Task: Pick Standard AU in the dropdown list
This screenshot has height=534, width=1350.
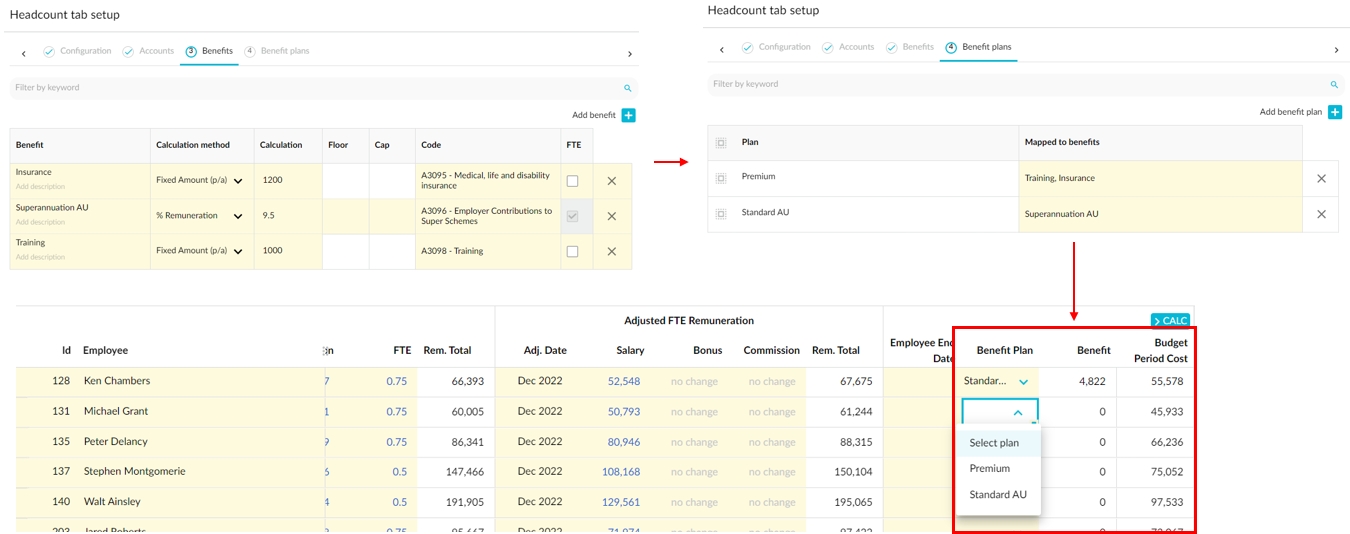Action: click(x=997, y=494)
